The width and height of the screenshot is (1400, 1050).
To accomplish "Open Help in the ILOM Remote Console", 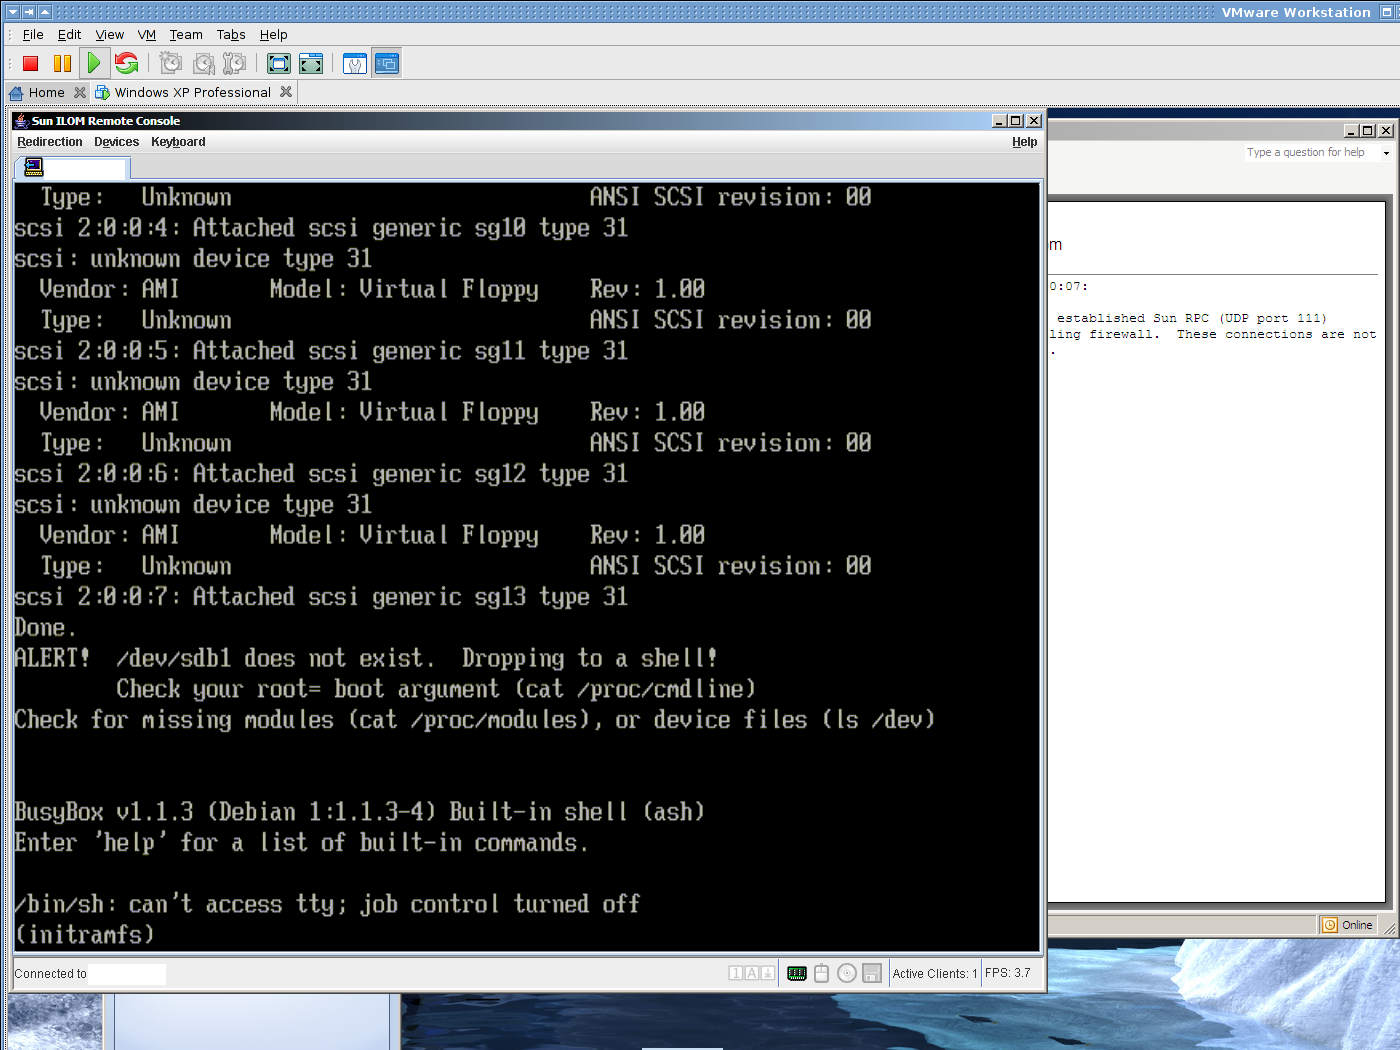I will (x=1024, y=142).
